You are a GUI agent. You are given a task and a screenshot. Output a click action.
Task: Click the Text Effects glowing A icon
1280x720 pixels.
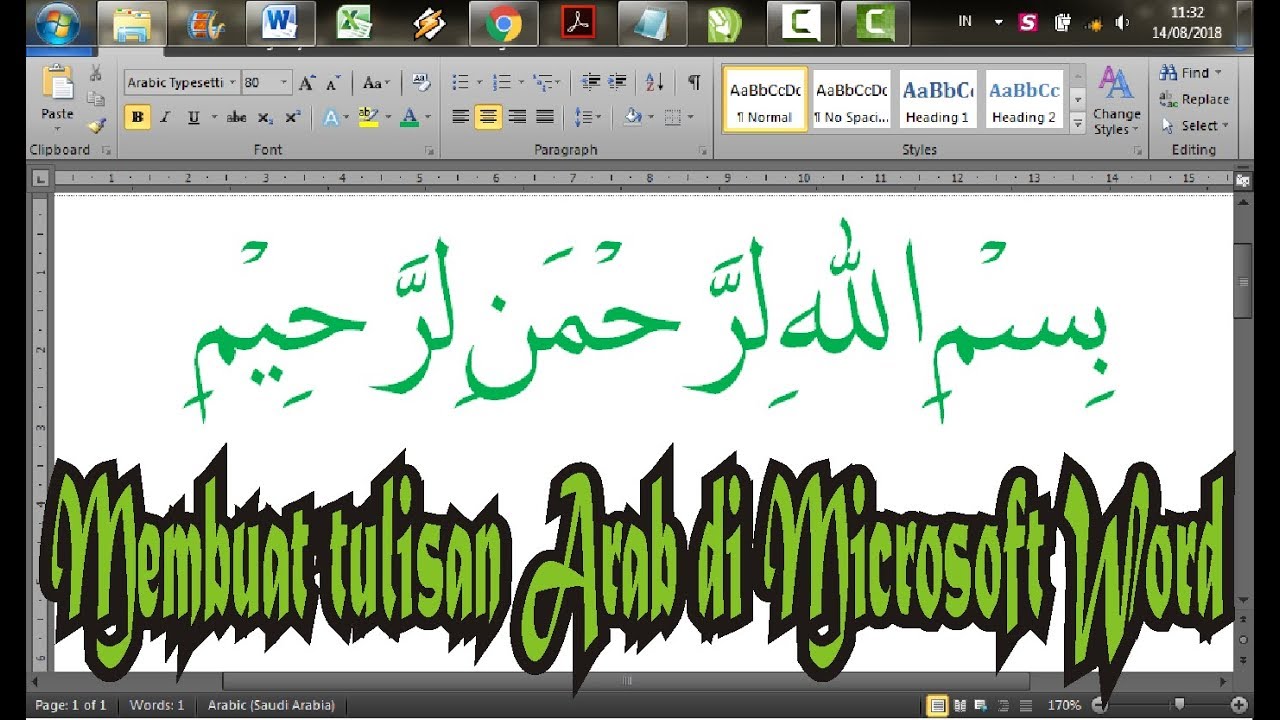pyautogui.click(x=331, y=117)
